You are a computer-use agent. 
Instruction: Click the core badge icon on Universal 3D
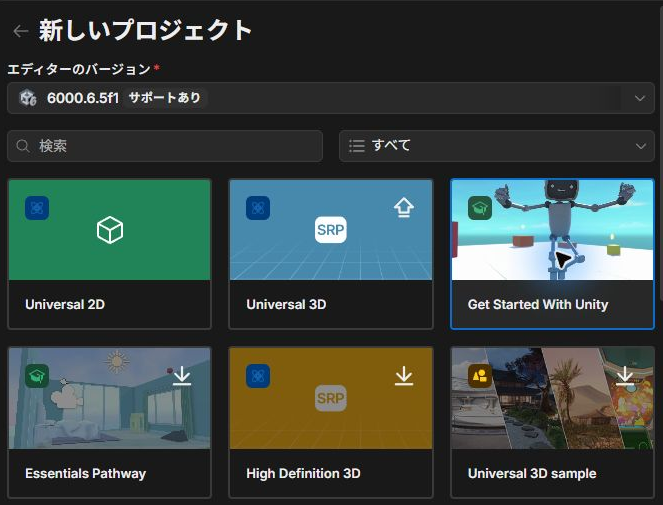click(x=258, y=208)
